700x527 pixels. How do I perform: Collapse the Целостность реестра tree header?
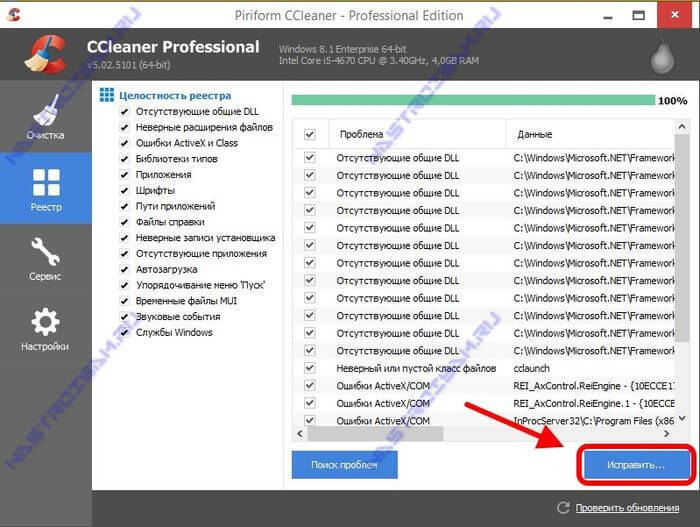click(x=107, y=96)
